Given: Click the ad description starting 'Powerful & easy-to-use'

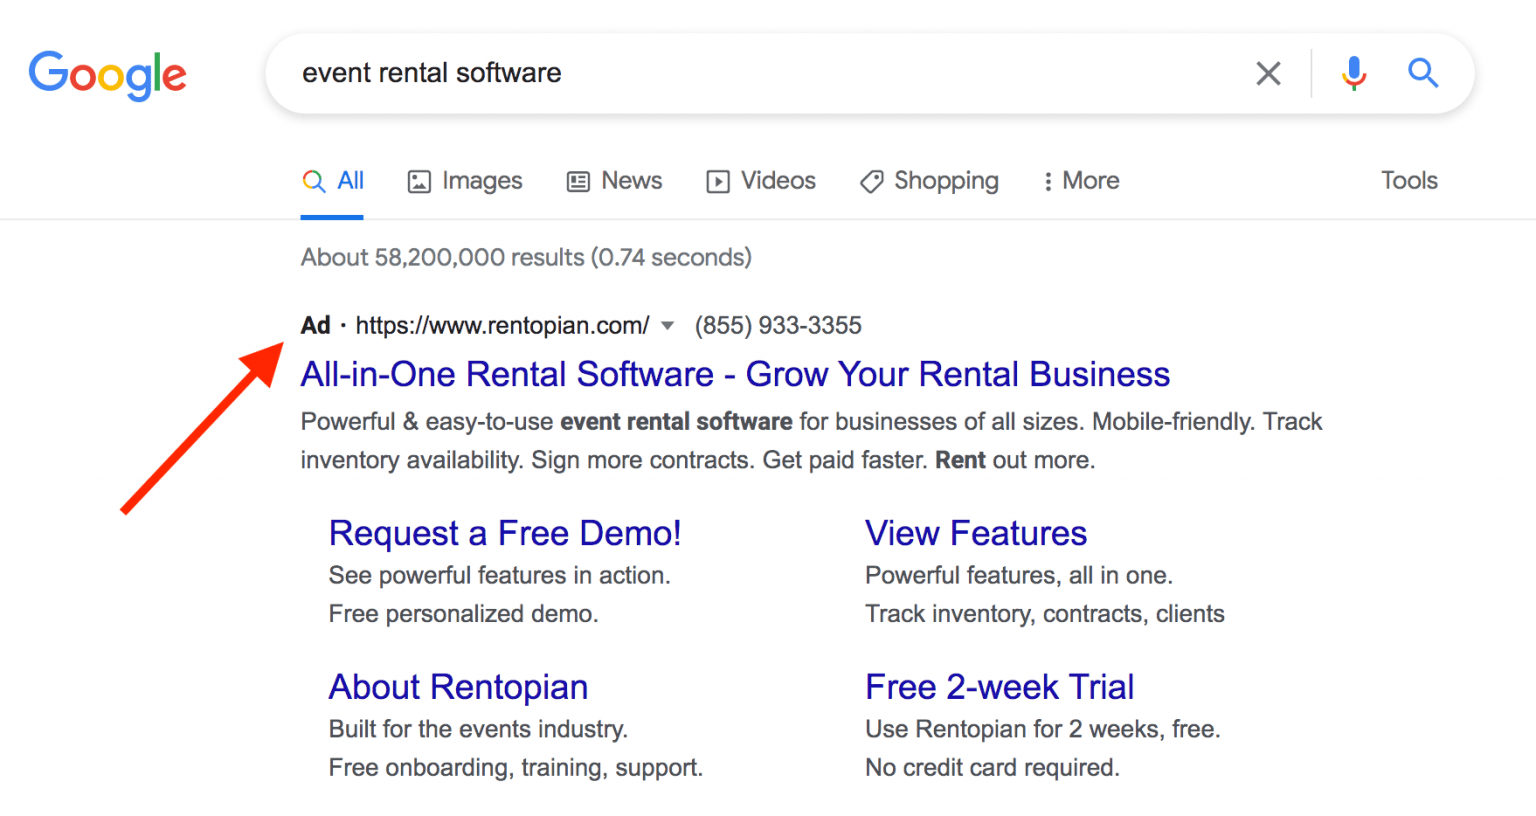Looking at the screenshot, I should [x=811, y=441].
